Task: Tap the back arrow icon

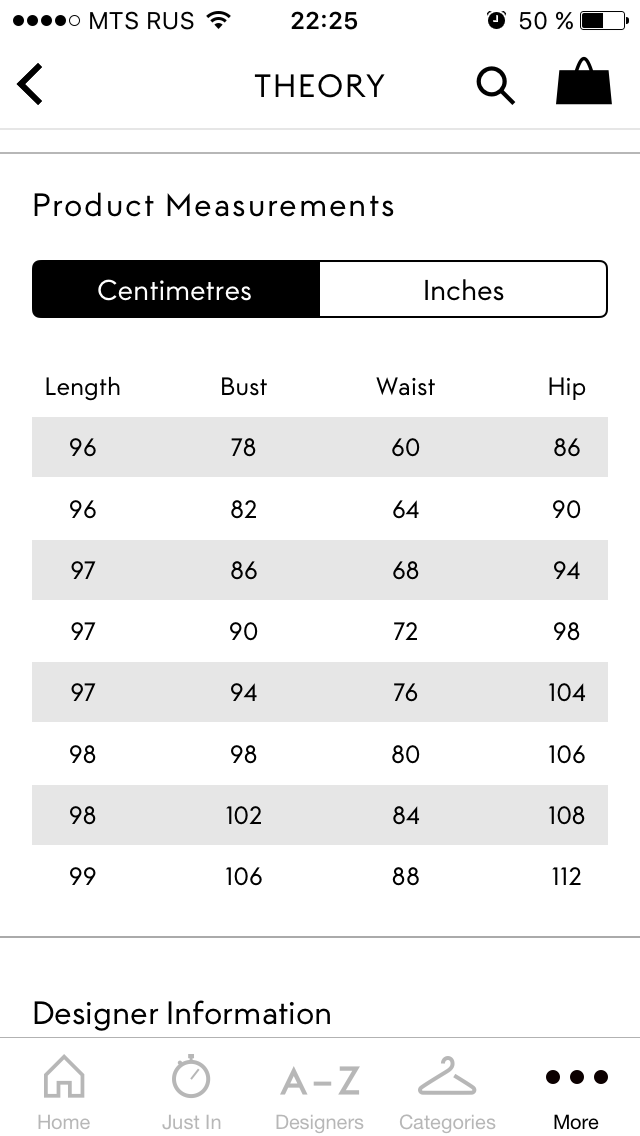Action: tap(30, 84)
